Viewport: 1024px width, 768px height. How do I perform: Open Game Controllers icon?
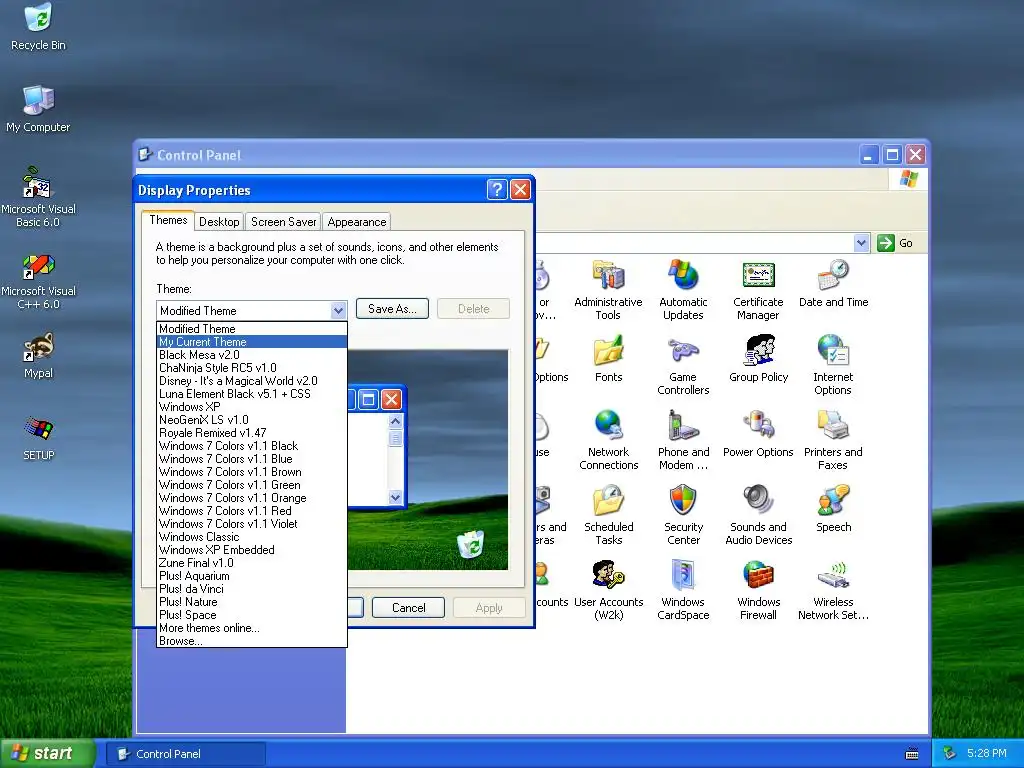683,365
